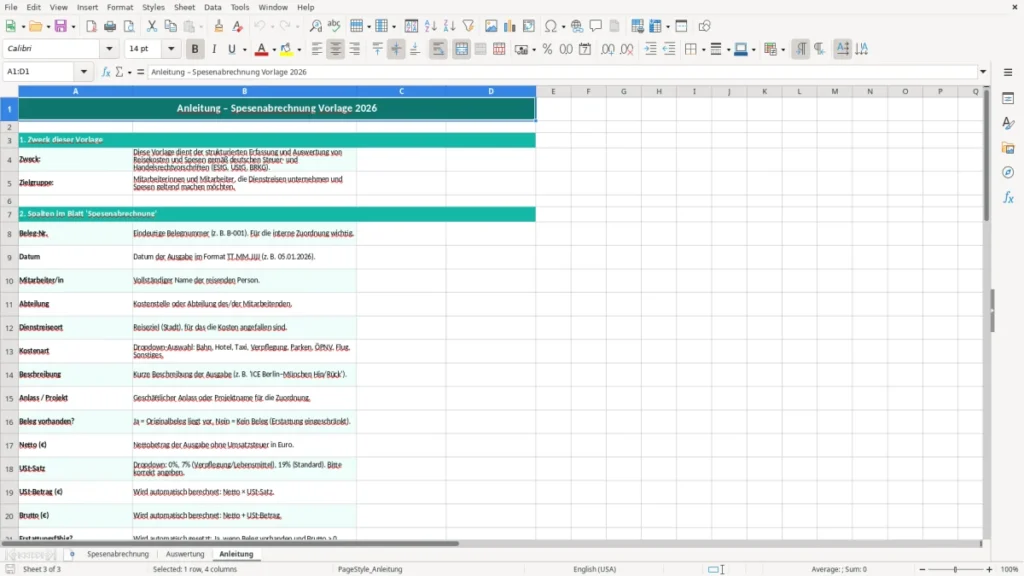Open the sidebar Functions panel
1024x576 pixels.
coord(1008,197)
